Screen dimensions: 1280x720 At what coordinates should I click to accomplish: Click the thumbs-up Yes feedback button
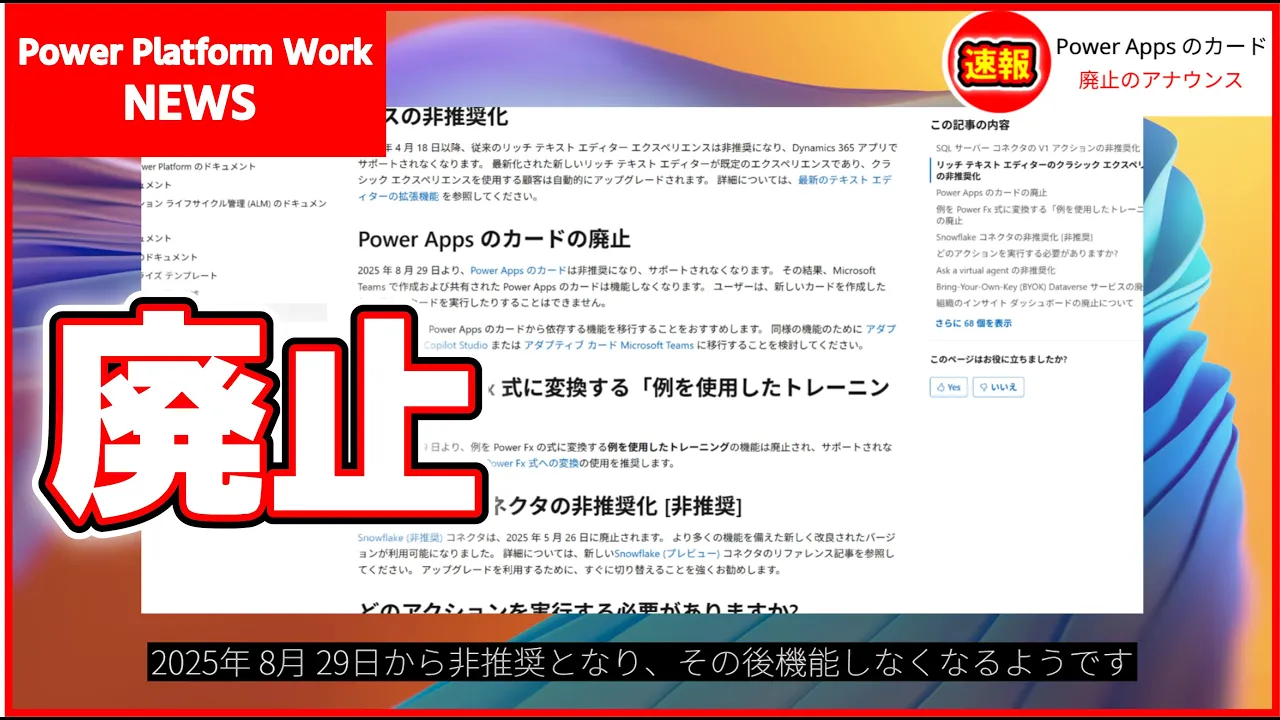(949, 387)
